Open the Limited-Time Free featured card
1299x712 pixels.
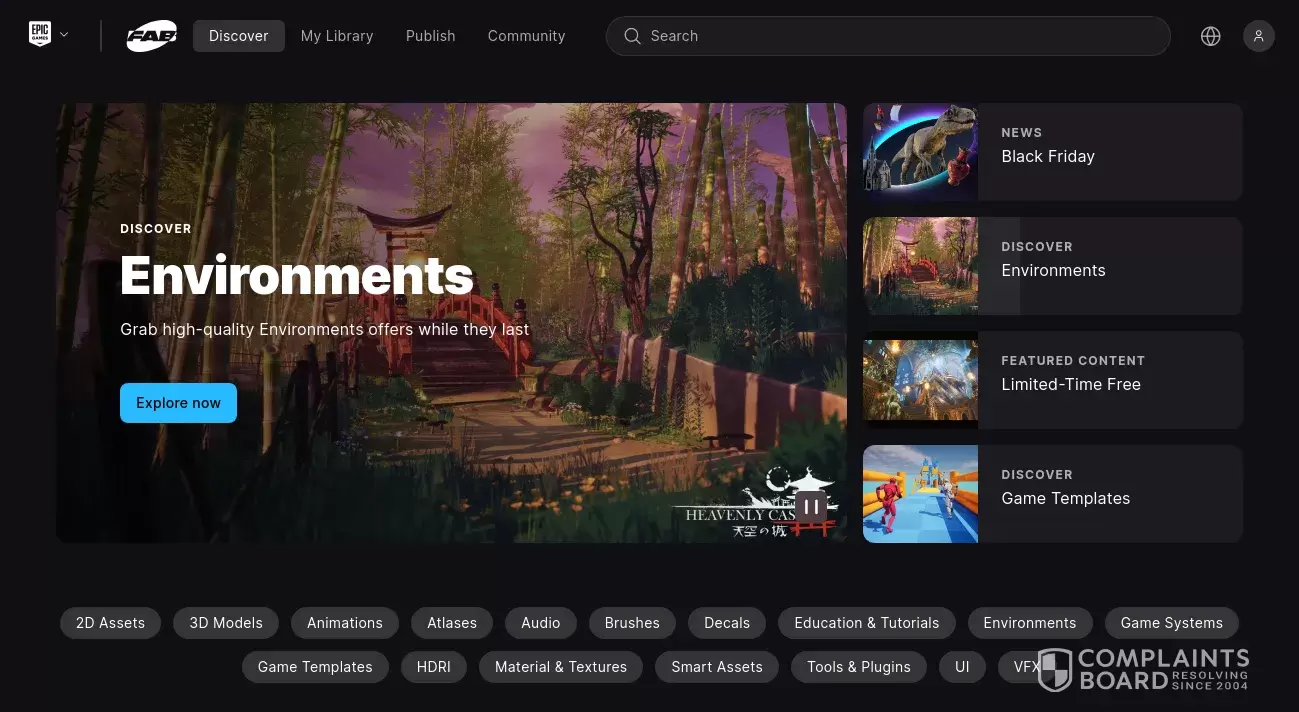1053,380
